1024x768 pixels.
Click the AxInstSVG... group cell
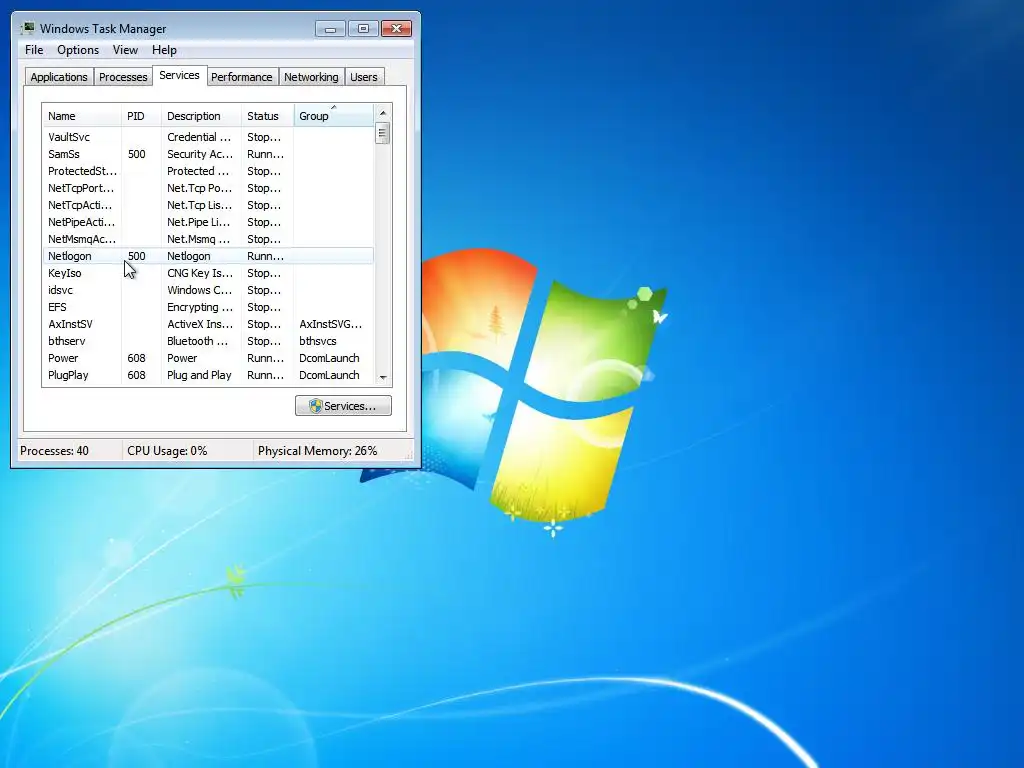pos(330,324)
